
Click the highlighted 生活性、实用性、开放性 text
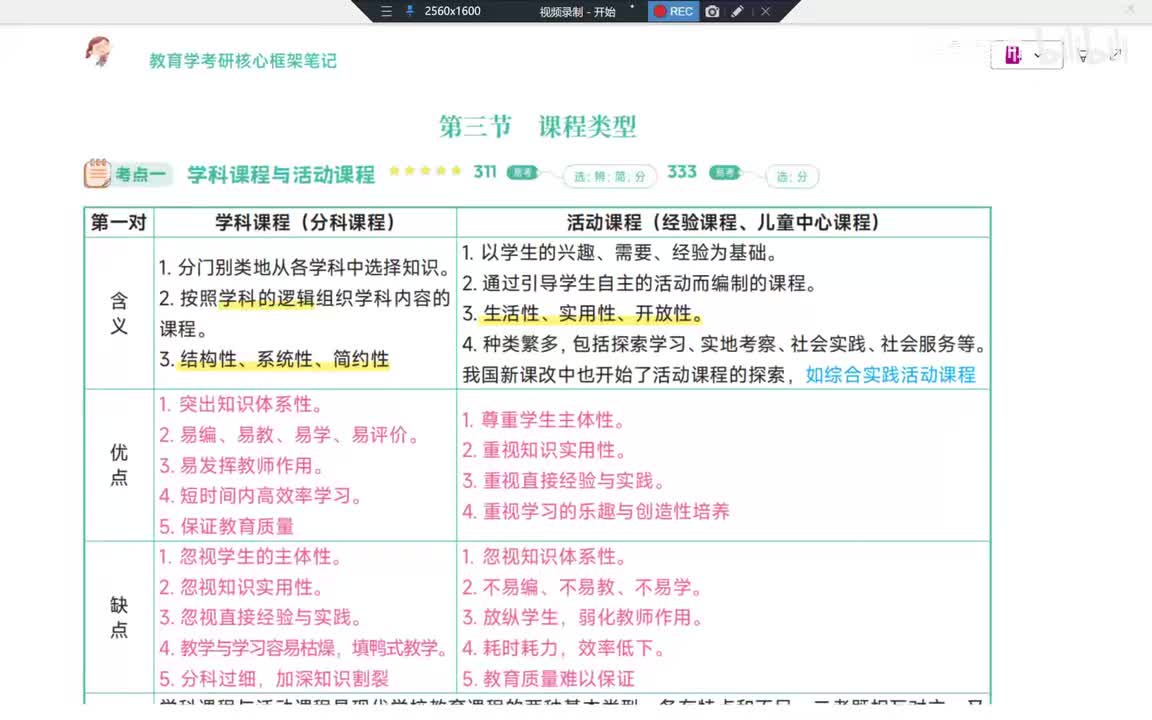coord(592,314)
